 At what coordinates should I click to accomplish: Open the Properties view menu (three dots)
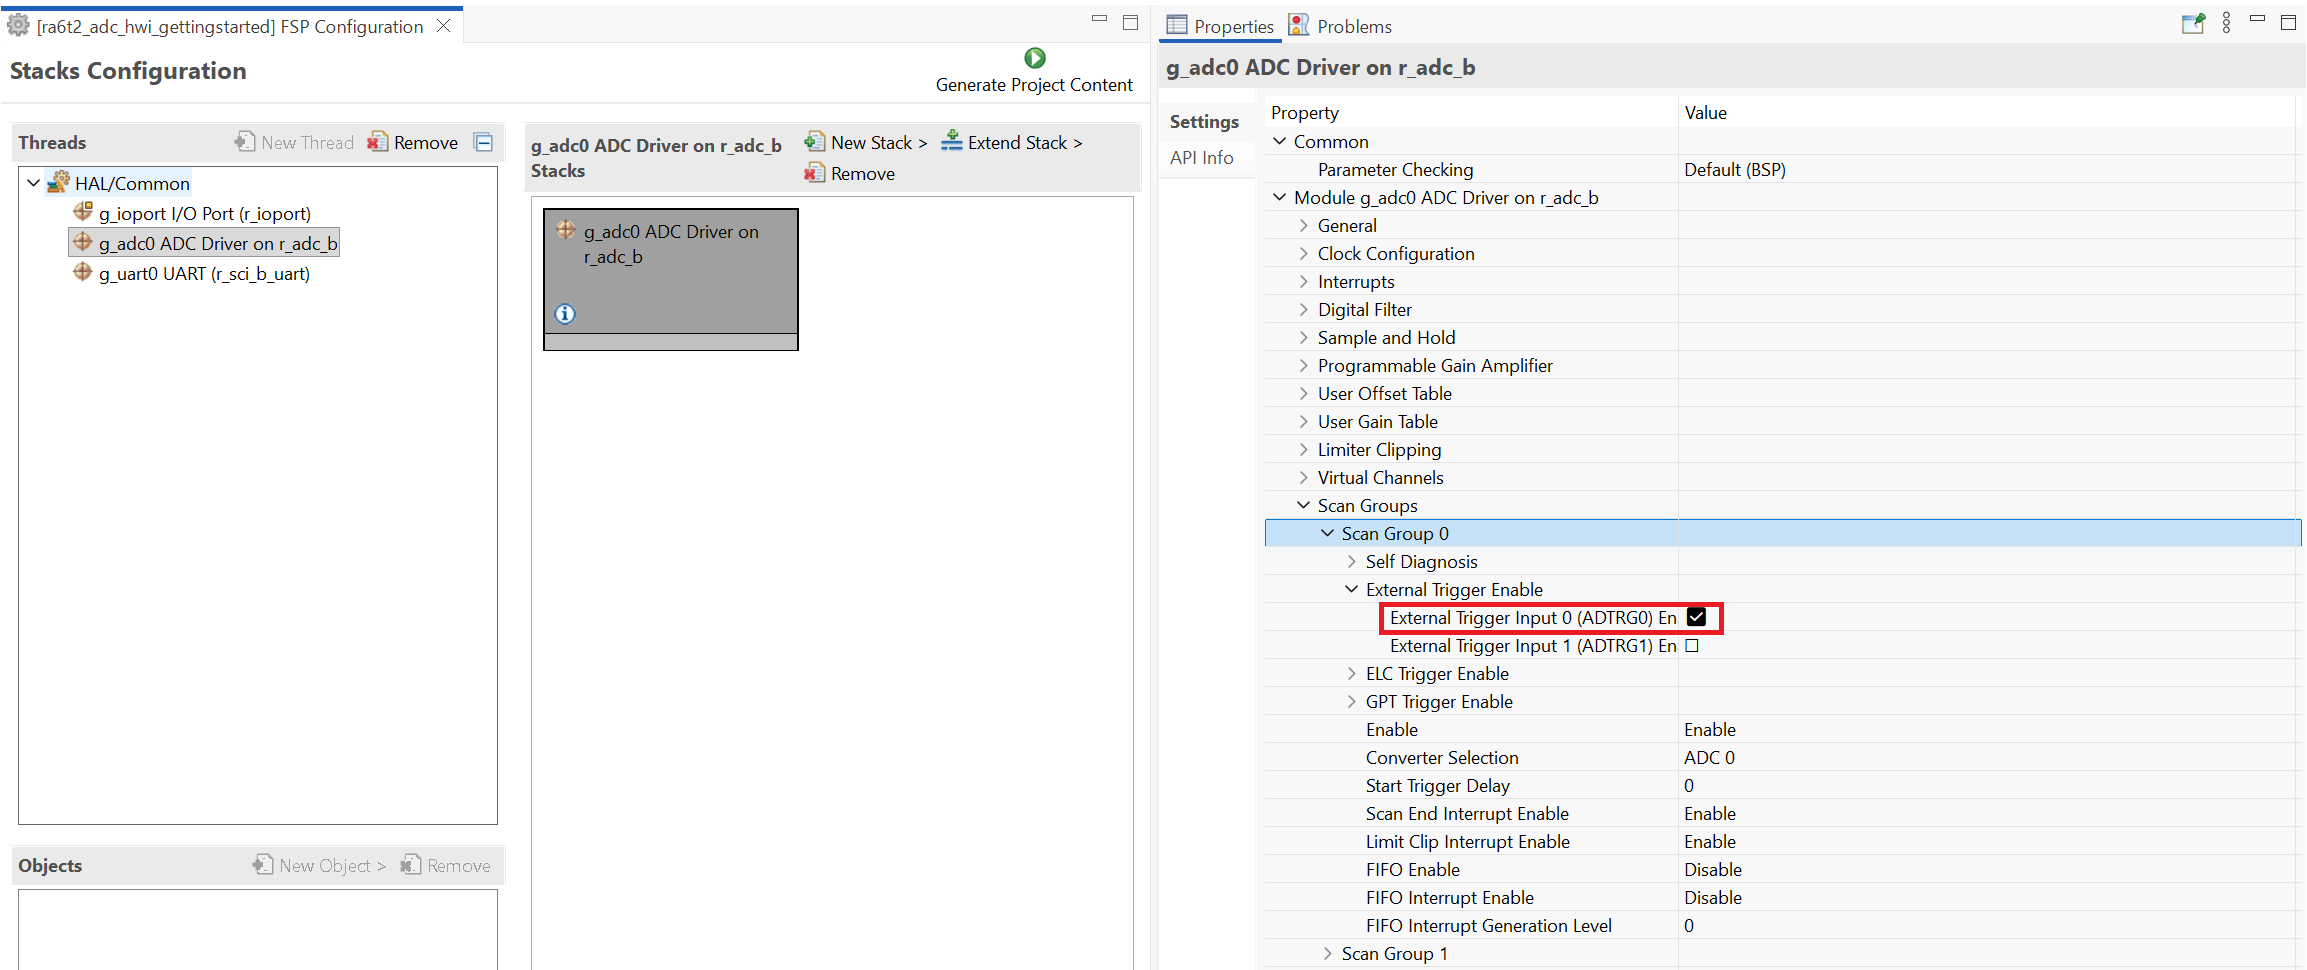click(2226, 24)
